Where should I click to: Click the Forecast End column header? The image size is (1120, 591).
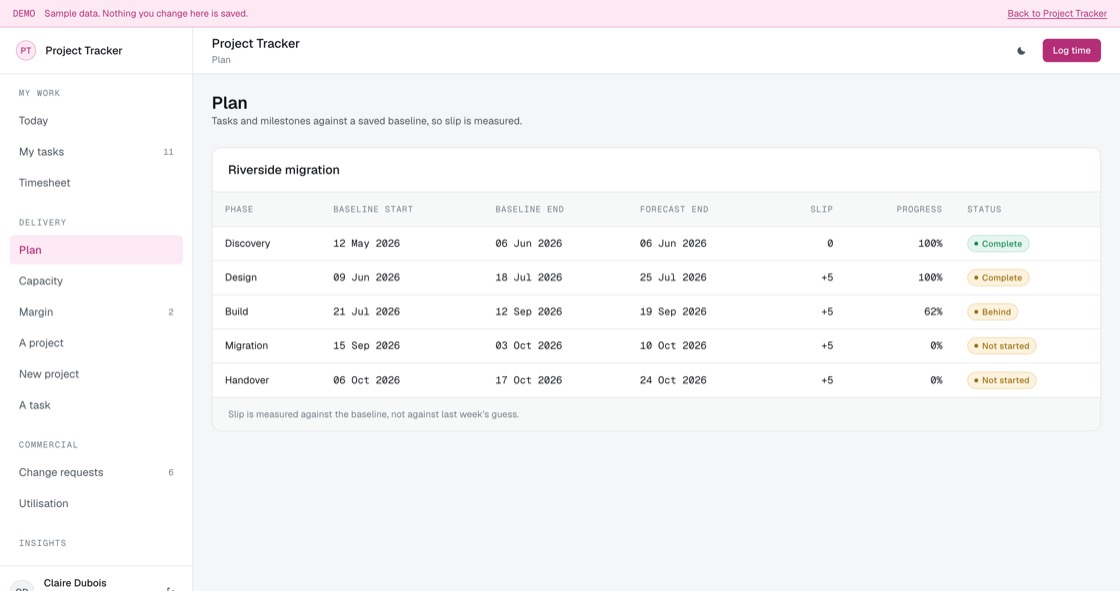(674, 209)
